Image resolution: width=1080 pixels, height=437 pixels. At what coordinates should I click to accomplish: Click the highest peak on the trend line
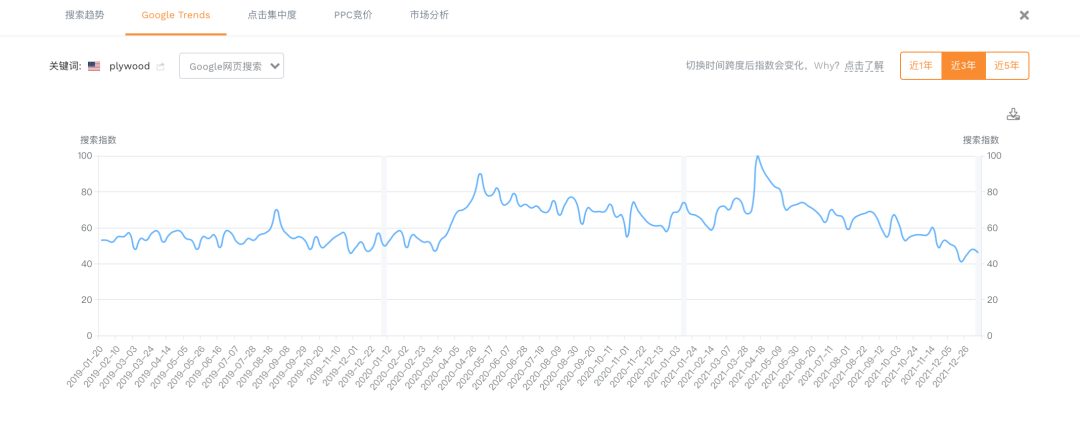click(x=758, y=157)
